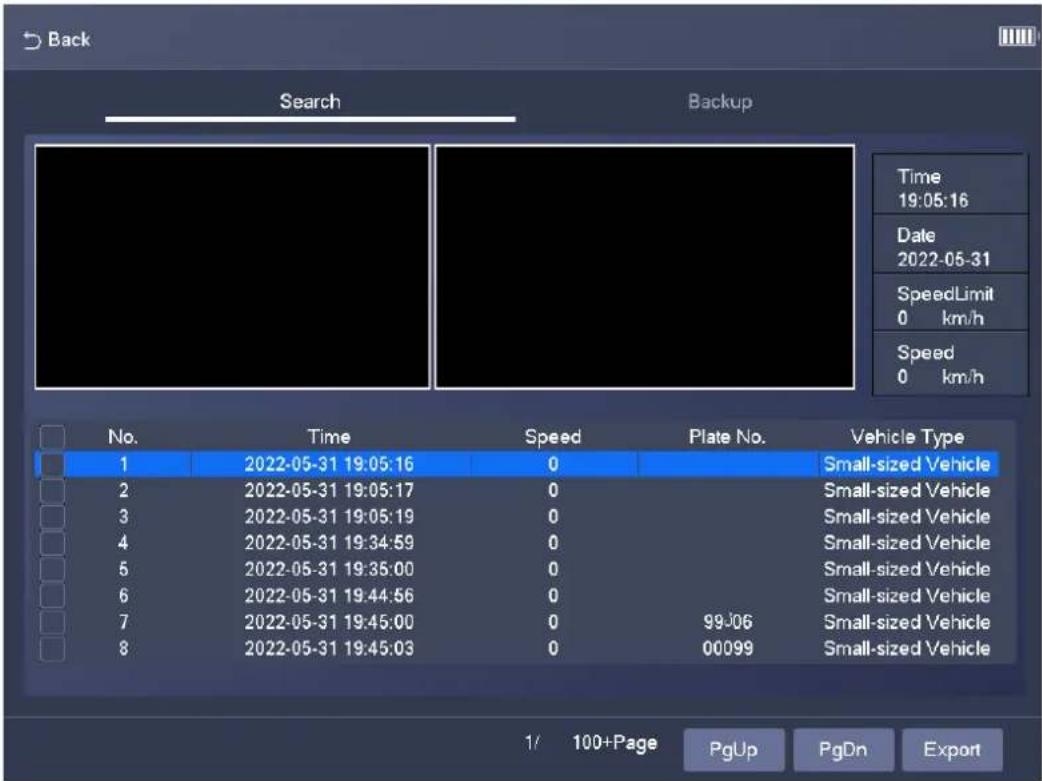Click the No. column header
This screenshot has height=781, width=1042.
point(123,437)
